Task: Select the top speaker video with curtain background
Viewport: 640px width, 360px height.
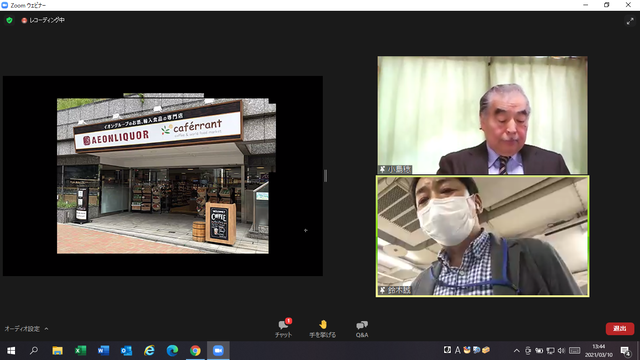Action: coord(482,115)
